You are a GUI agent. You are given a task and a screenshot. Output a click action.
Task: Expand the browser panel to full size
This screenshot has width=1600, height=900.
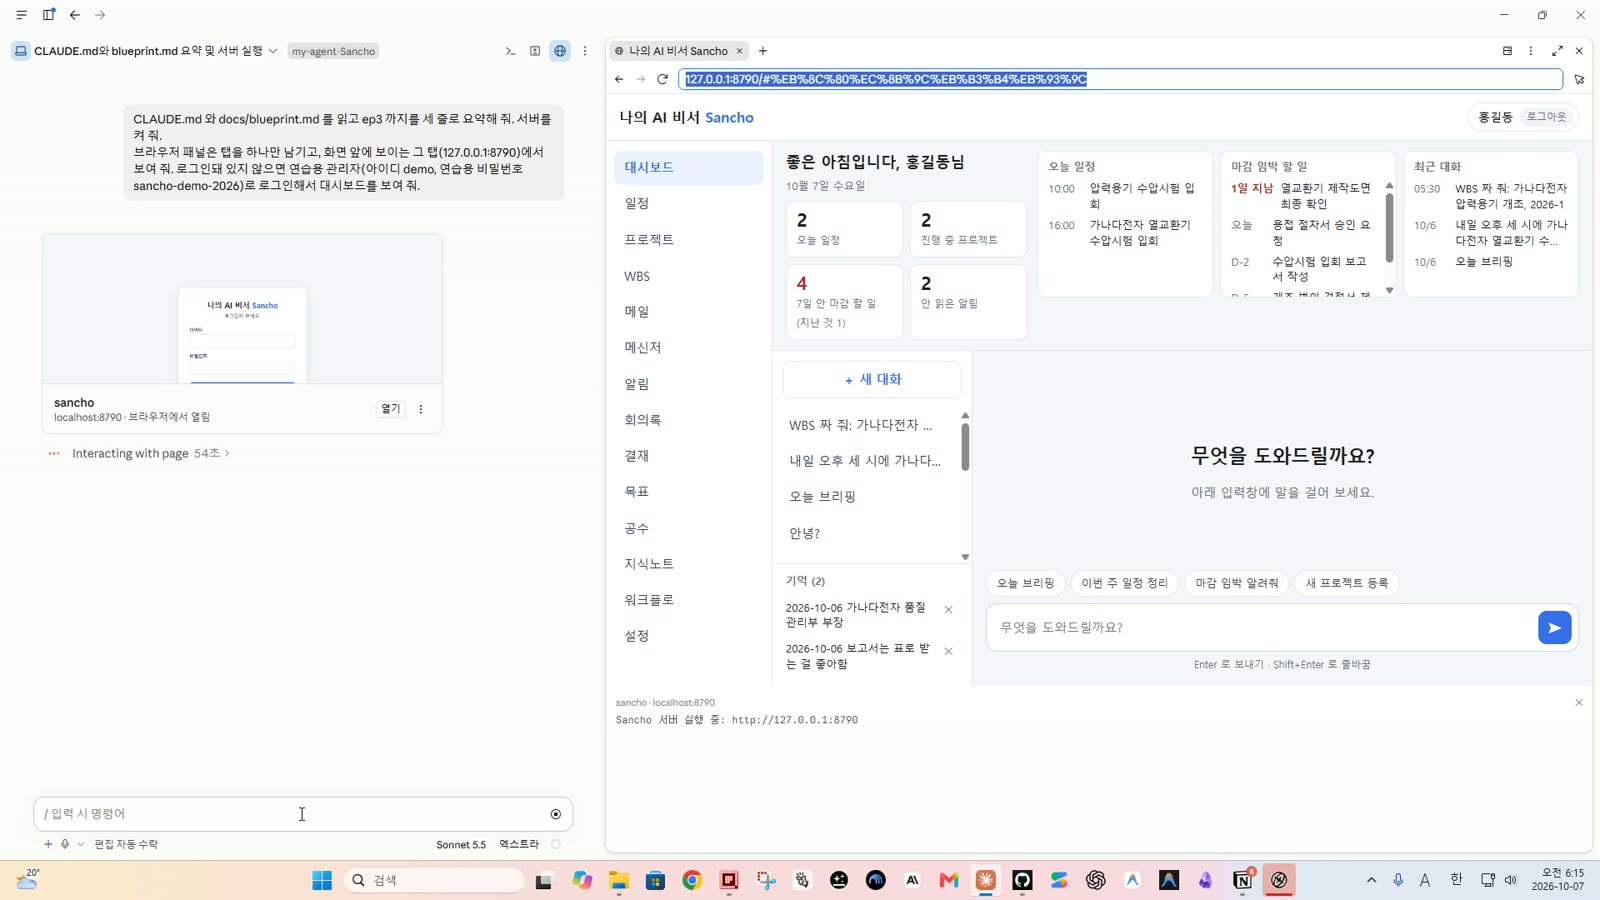[1557, 51]
